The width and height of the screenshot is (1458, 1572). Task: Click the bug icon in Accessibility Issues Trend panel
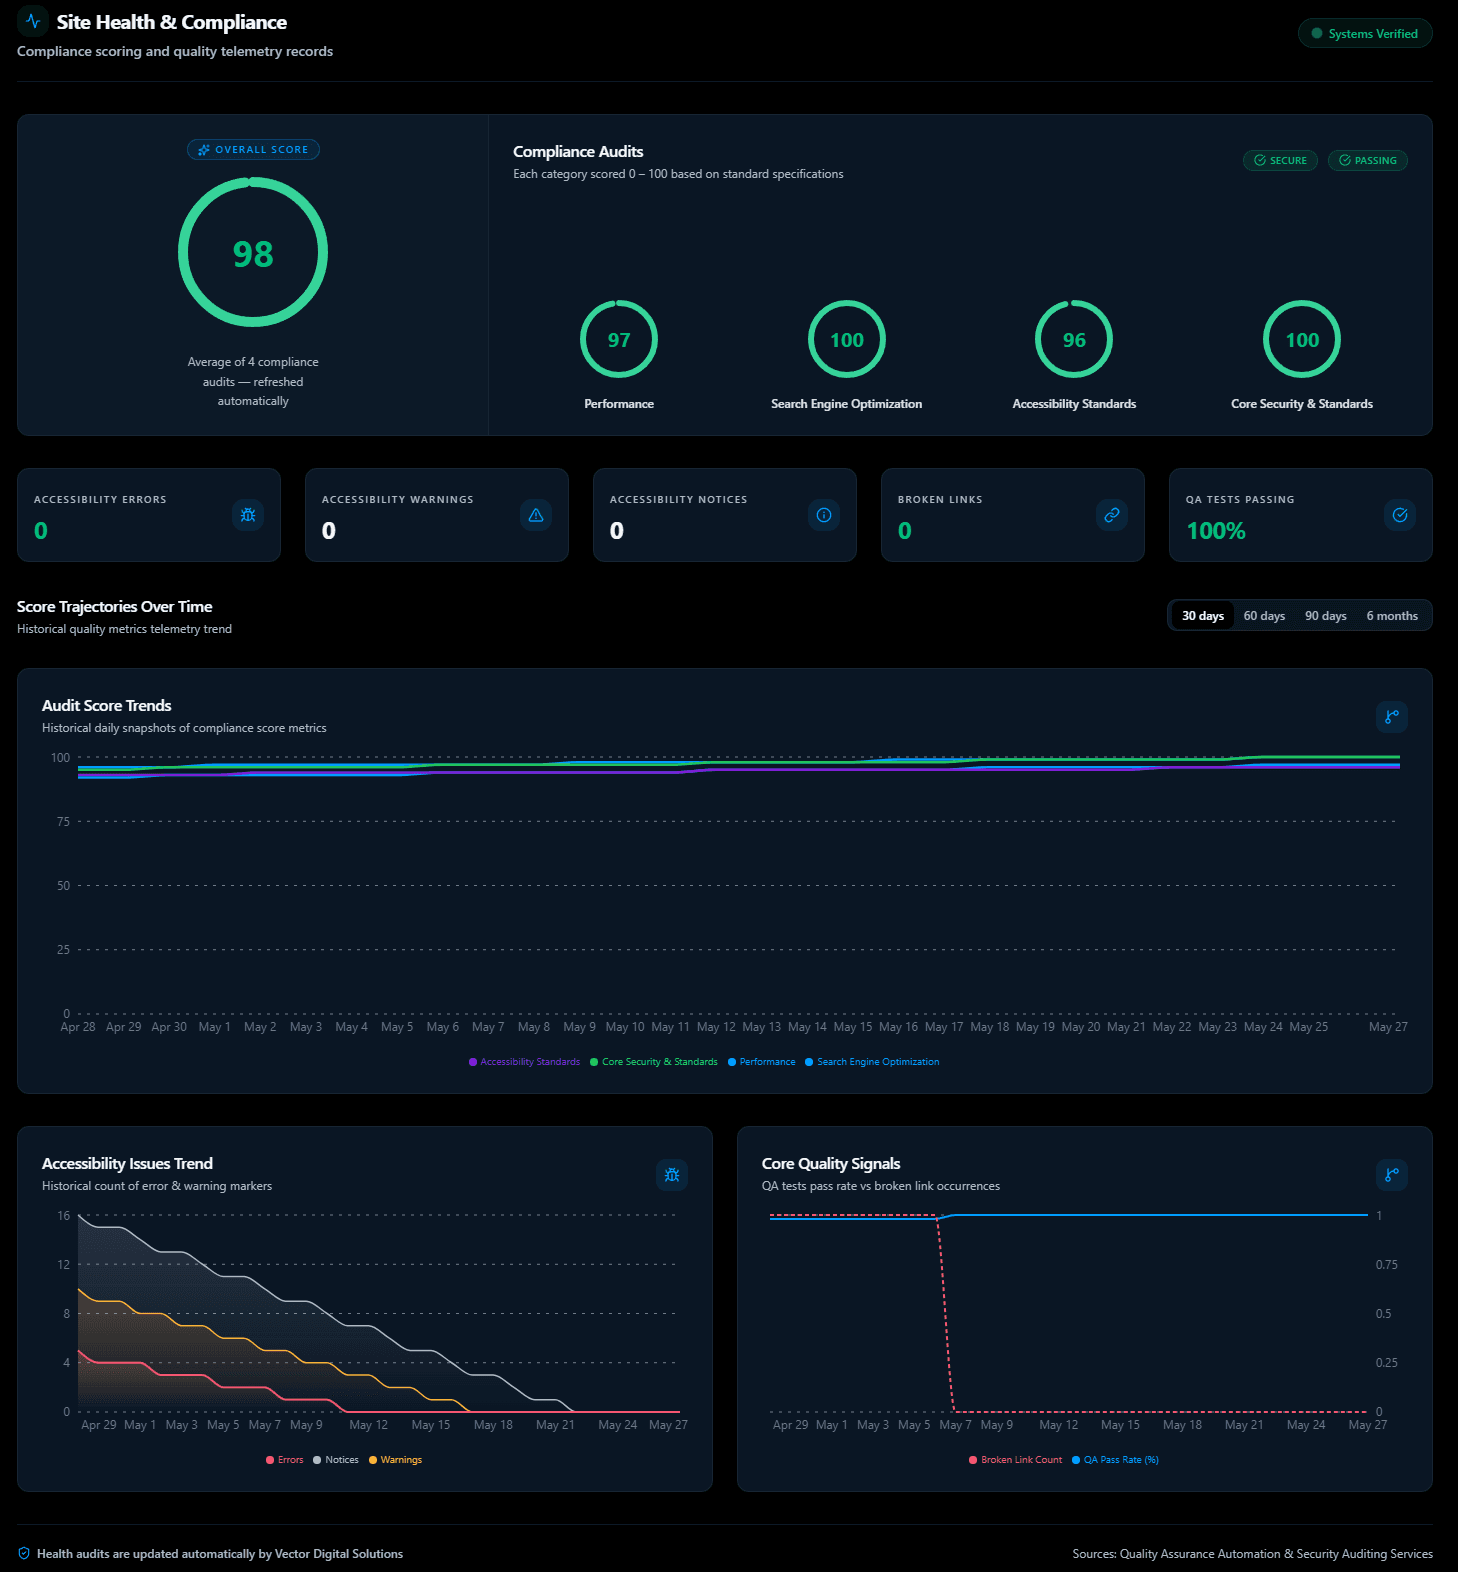click(672, 1174)
